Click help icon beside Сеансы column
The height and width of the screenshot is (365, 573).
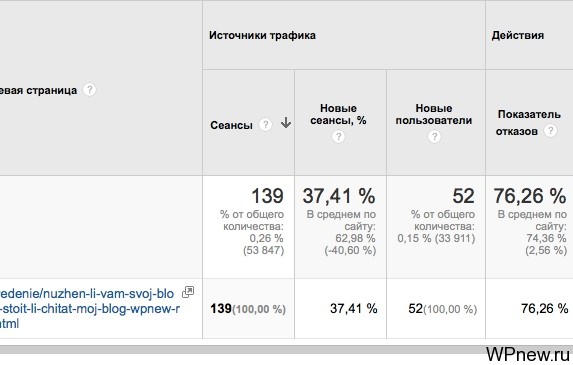coord(265,125)
